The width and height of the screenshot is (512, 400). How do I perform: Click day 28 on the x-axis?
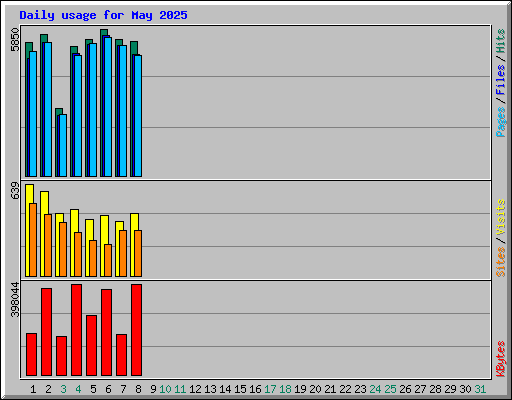click(x=435, y=389)
